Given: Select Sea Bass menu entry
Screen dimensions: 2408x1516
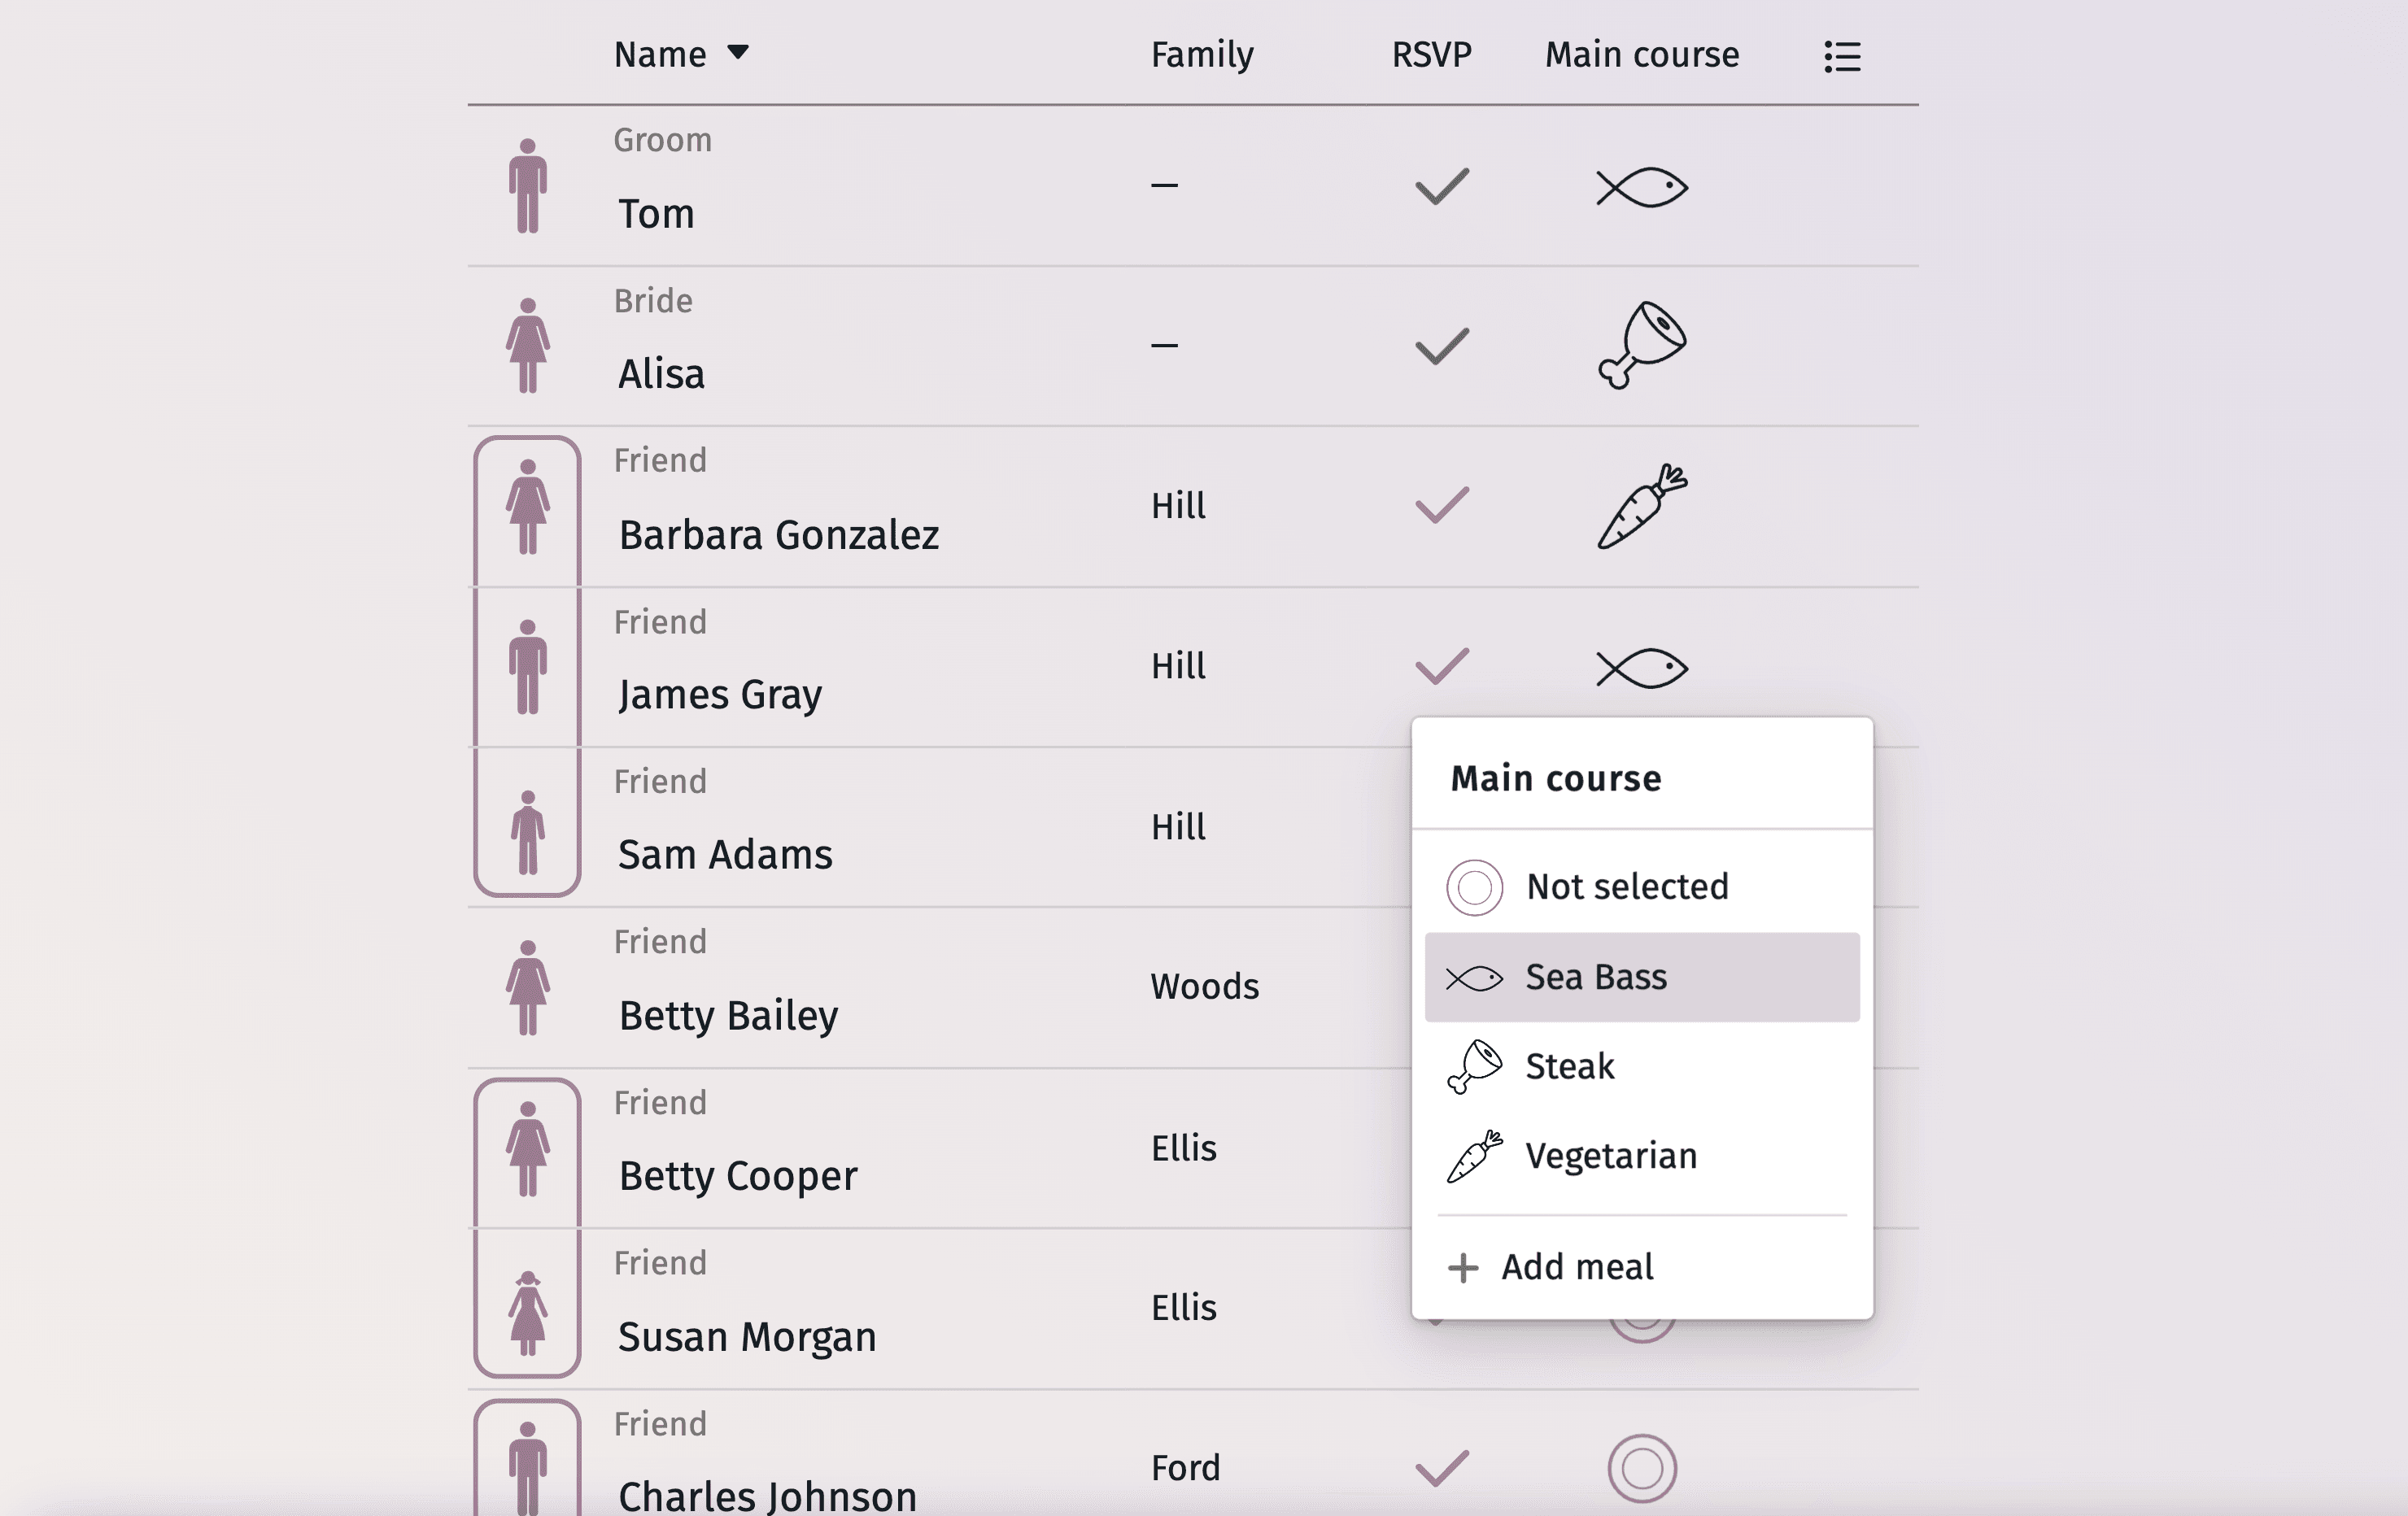Looking at the screenshot, I should [x=1642, y=976].
